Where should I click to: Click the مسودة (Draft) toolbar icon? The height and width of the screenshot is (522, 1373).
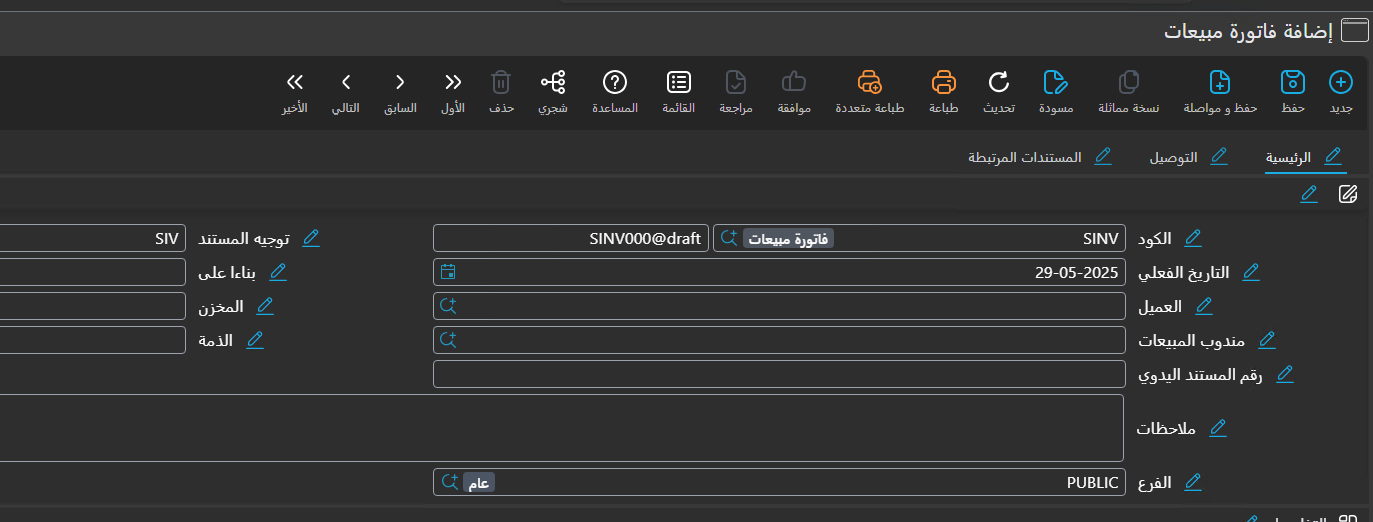click(1055, 82)
